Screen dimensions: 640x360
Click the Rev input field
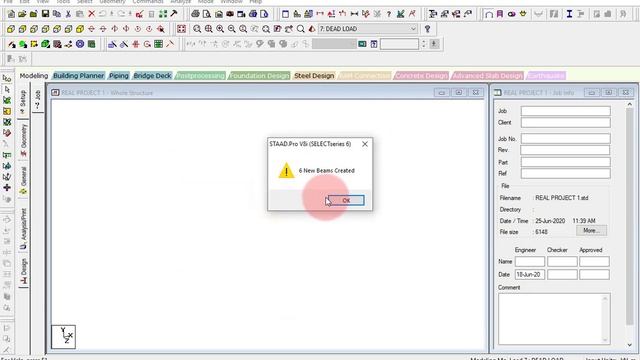click(x=565, y=150)
